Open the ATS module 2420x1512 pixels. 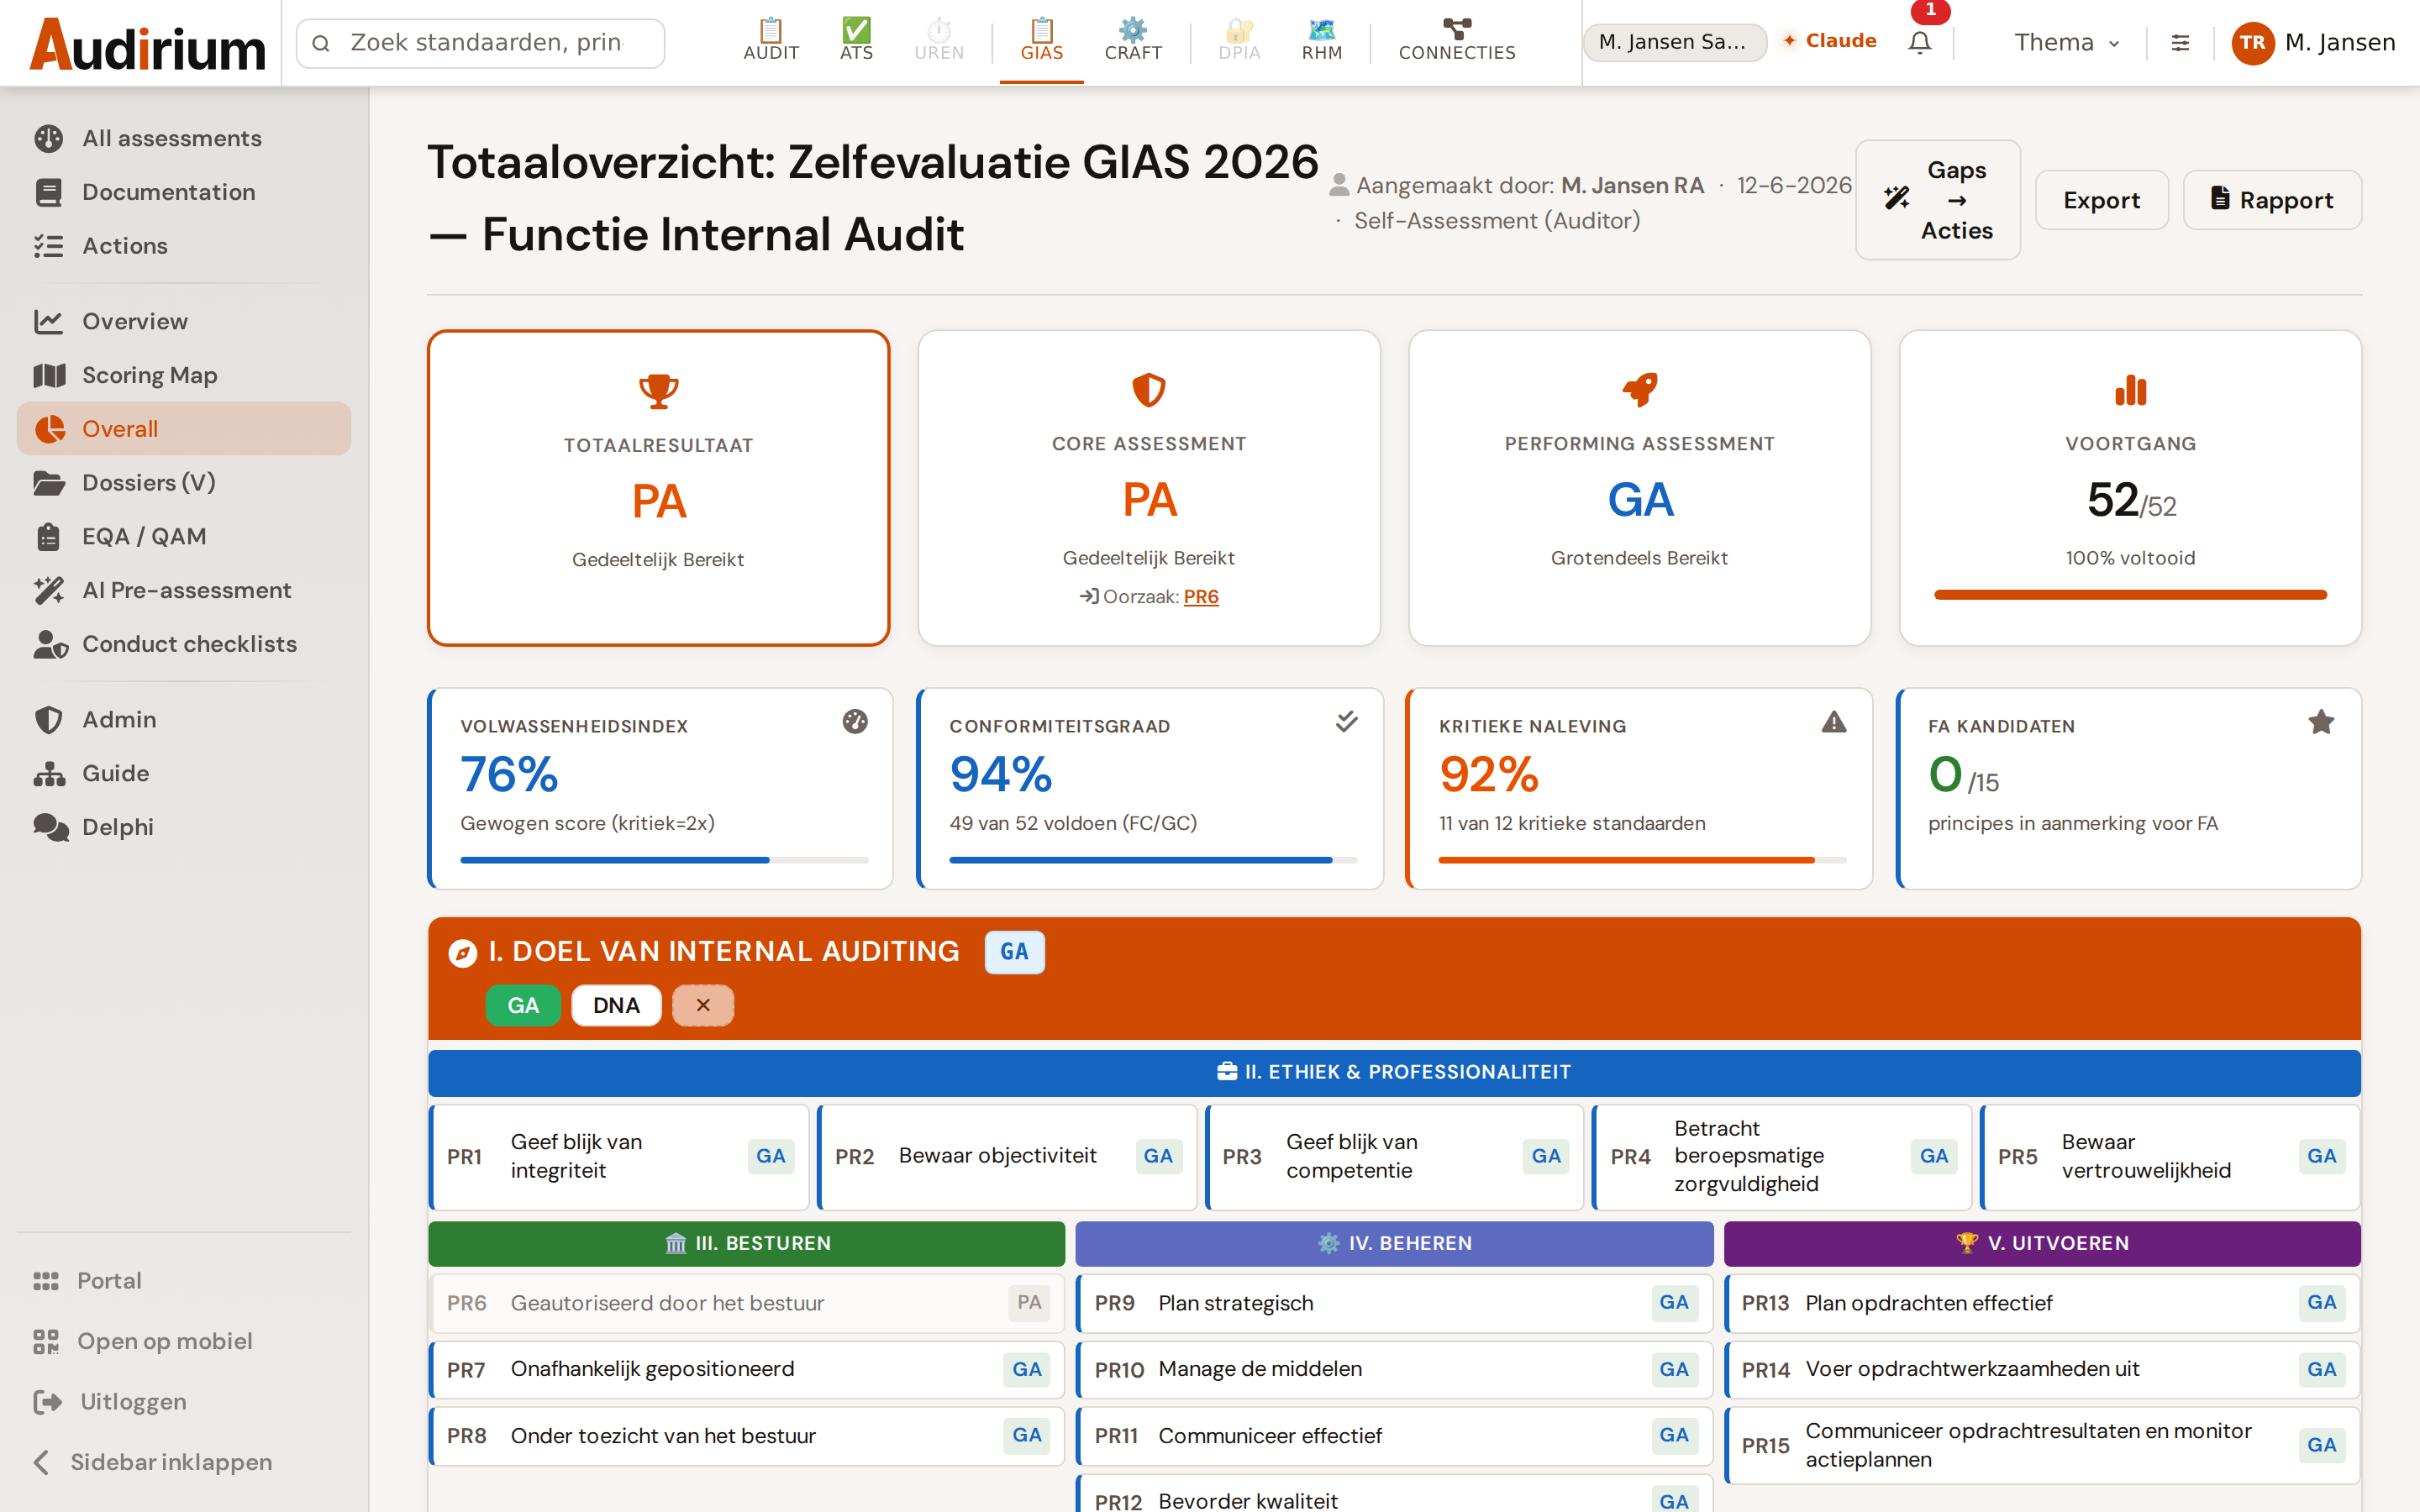click(856, 41)
